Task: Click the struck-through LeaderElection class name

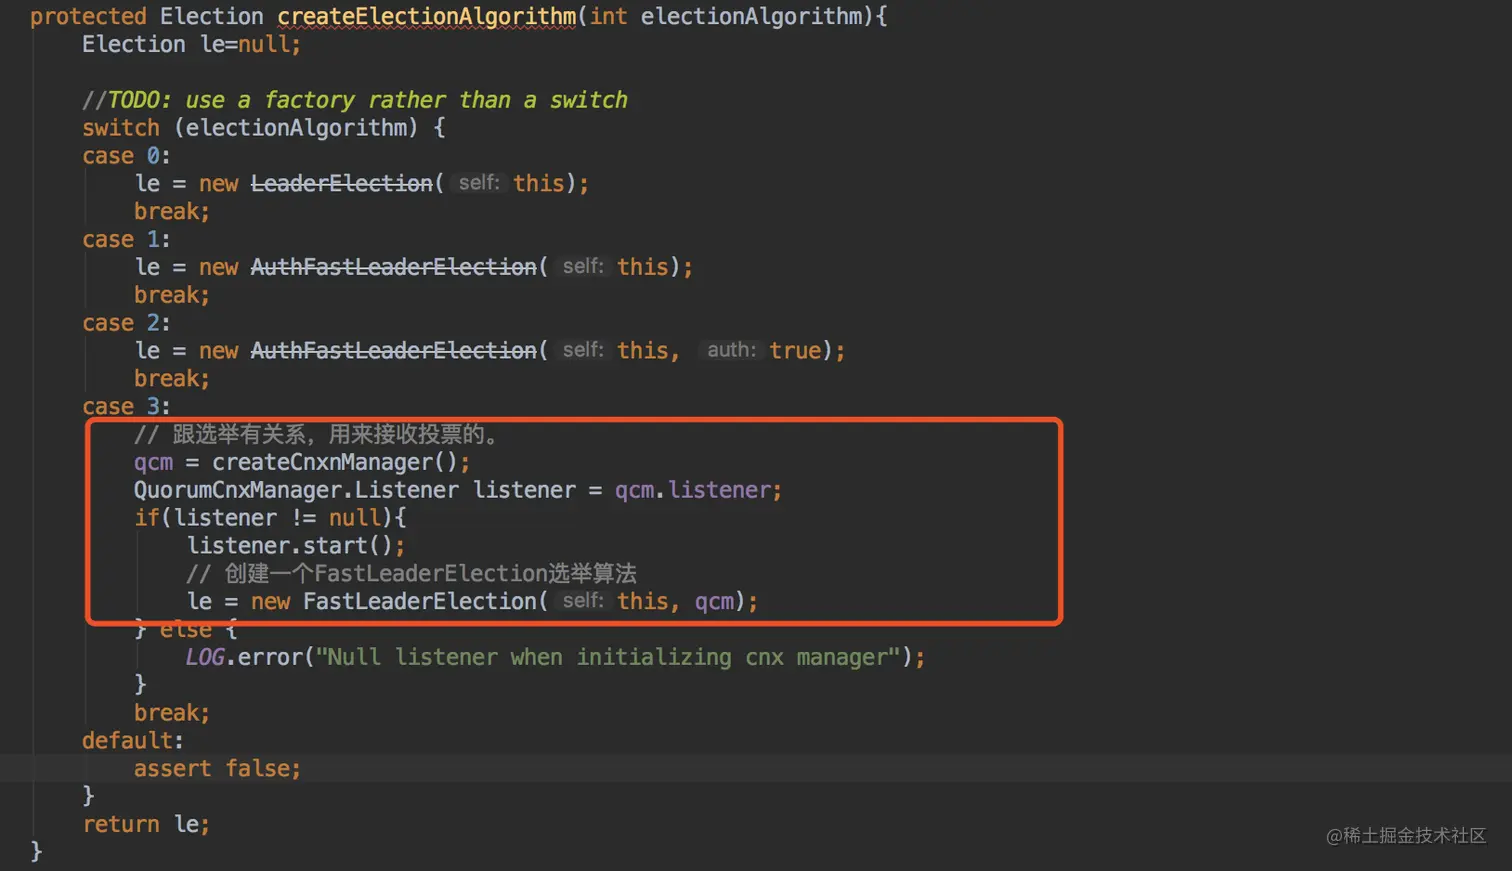Action: (341, 184)
